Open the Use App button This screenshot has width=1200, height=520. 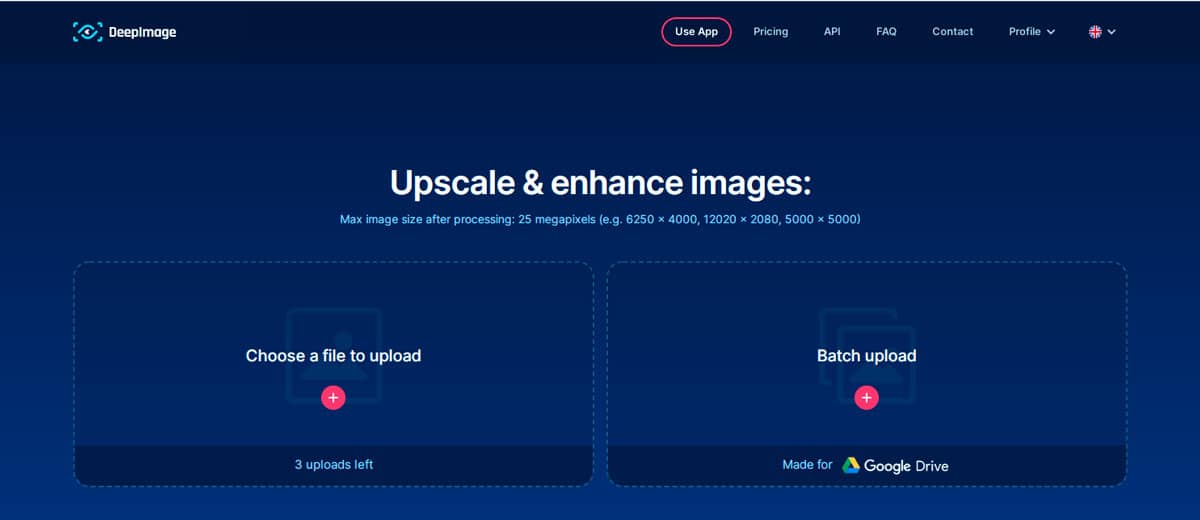[x=696, y=32]
